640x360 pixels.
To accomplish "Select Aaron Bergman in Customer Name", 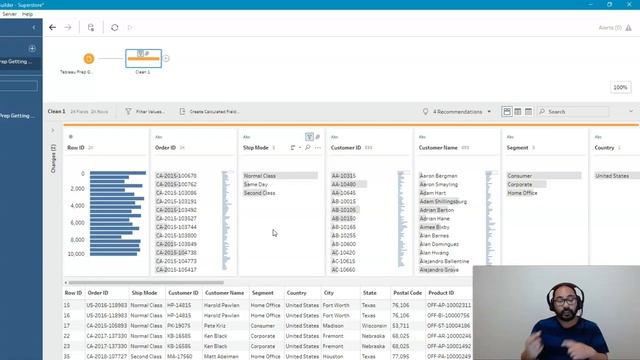I will tap(438, 176).
